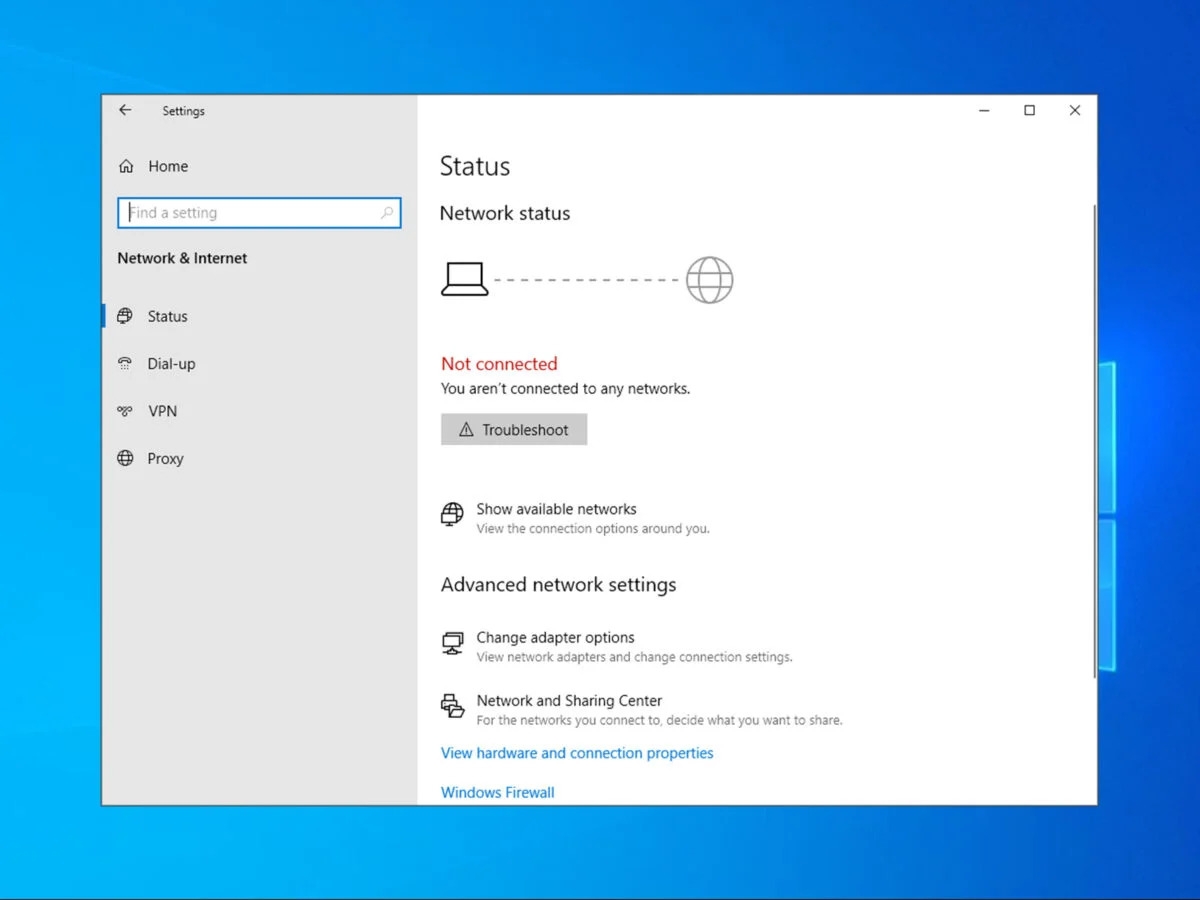Click the VPN connection icon

point(125,411)
